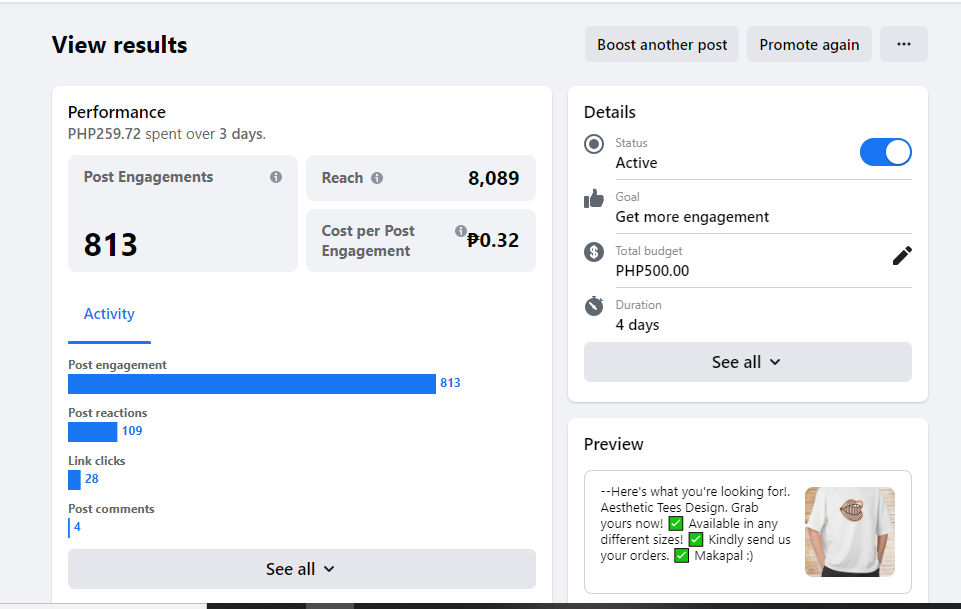Click the thumbs-up Goal icon

(594, 199)
